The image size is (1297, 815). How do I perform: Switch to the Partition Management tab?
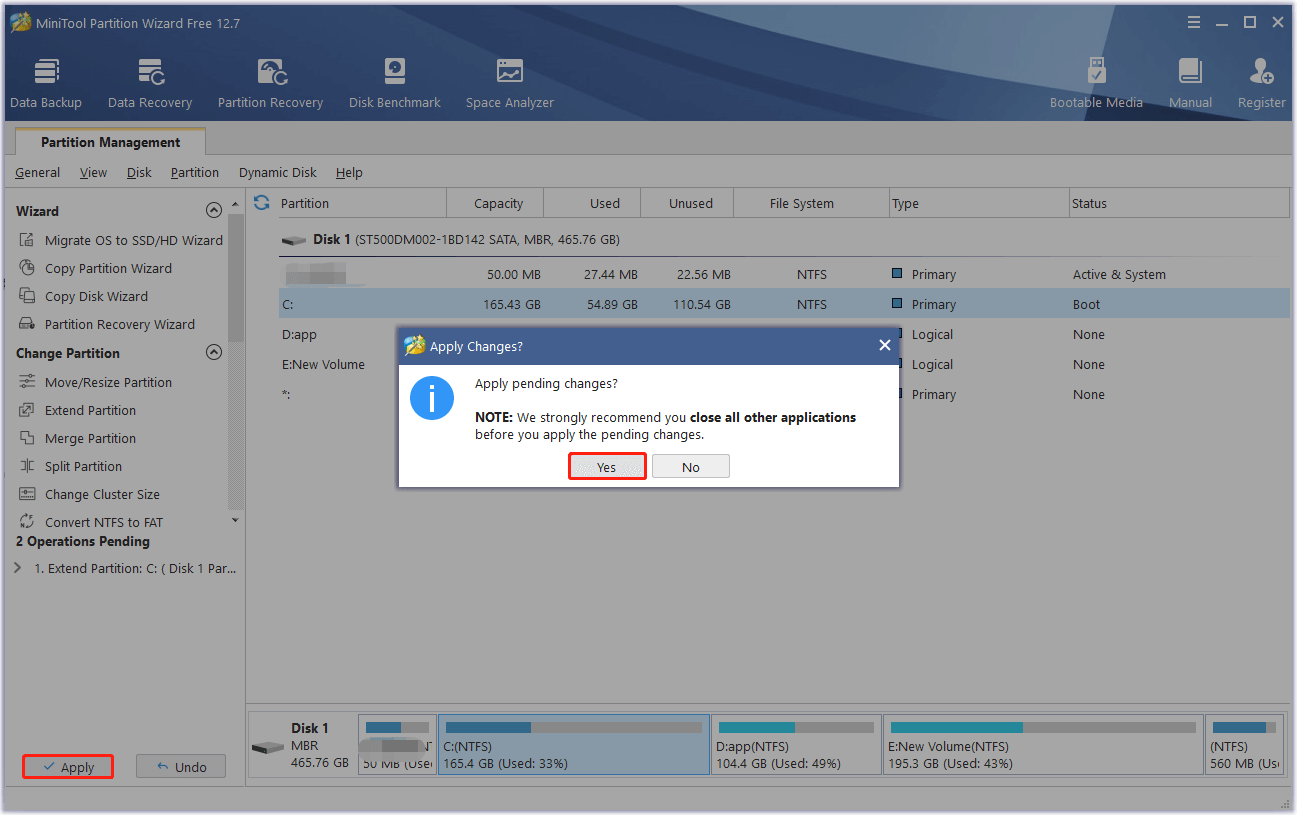point(110,141)
